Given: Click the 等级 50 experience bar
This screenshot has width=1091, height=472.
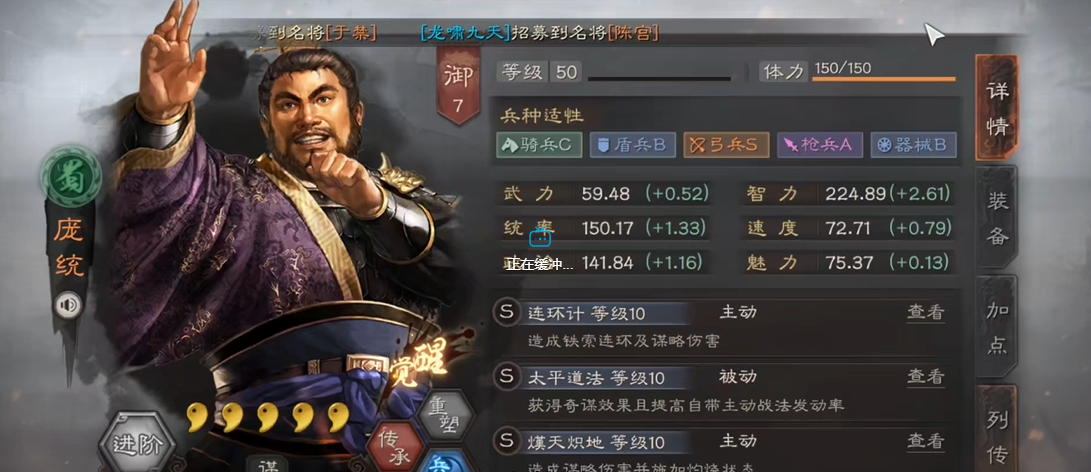Looking at the screenshot, I should tap(659, 79).
